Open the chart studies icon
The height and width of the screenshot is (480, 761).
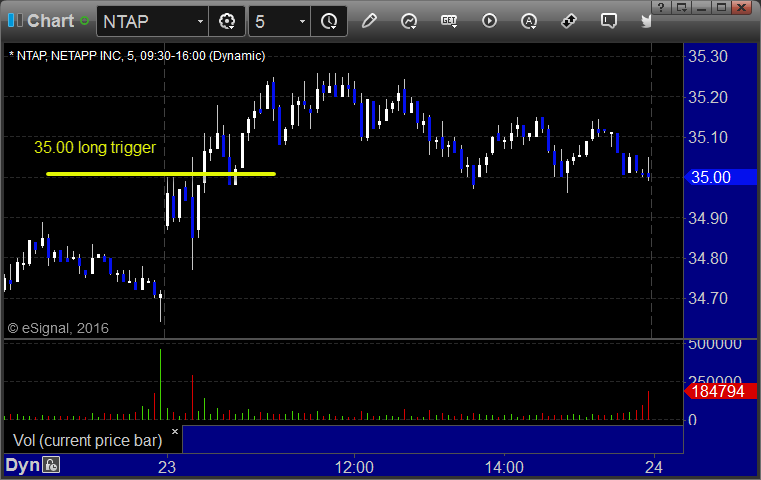[x=409, y=21]
